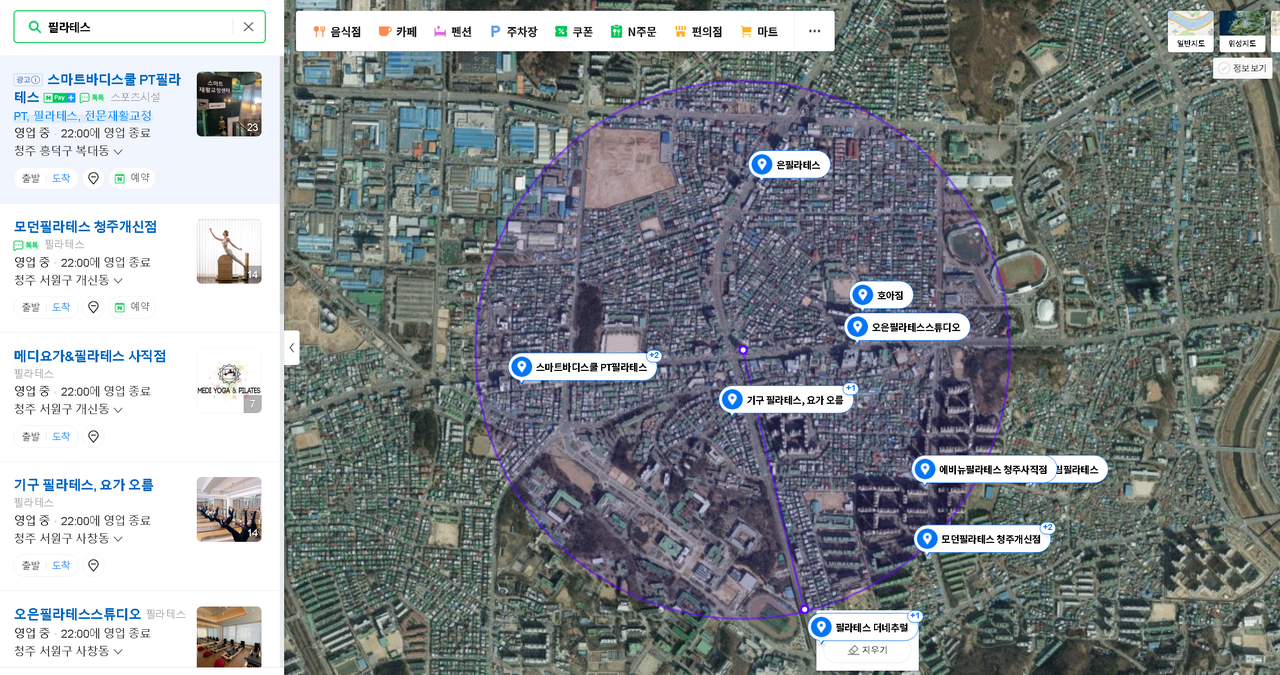
Task: Click 에비뉴필라테스 청주사직점 map marker
Action: [x=985, y=469]
